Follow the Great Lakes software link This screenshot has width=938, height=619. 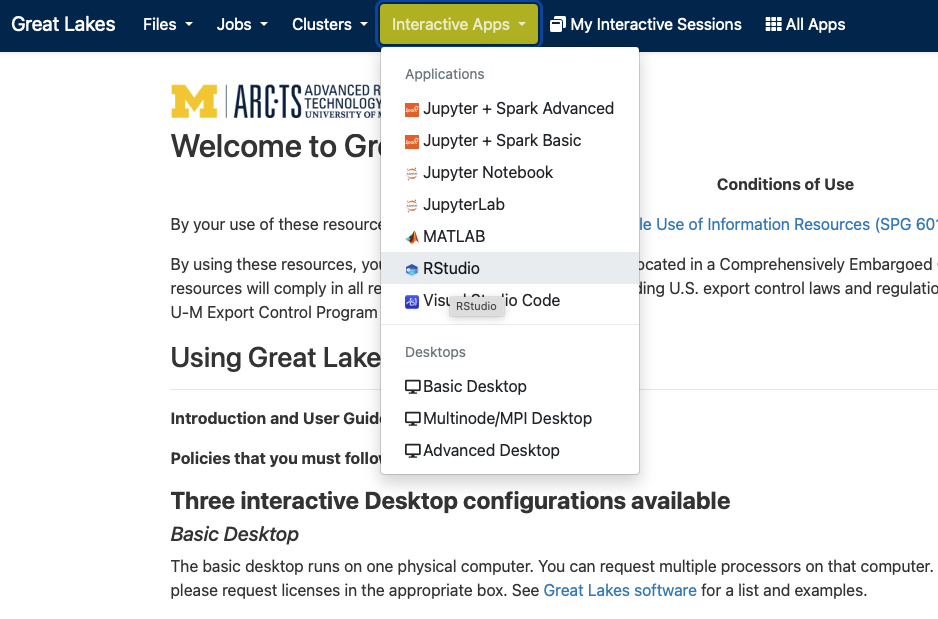point(620,590)
